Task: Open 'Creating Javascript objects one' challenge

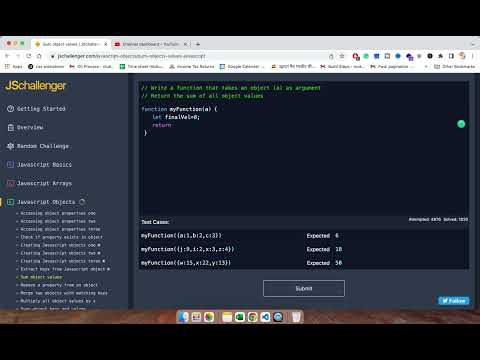Action: point(60,245)
